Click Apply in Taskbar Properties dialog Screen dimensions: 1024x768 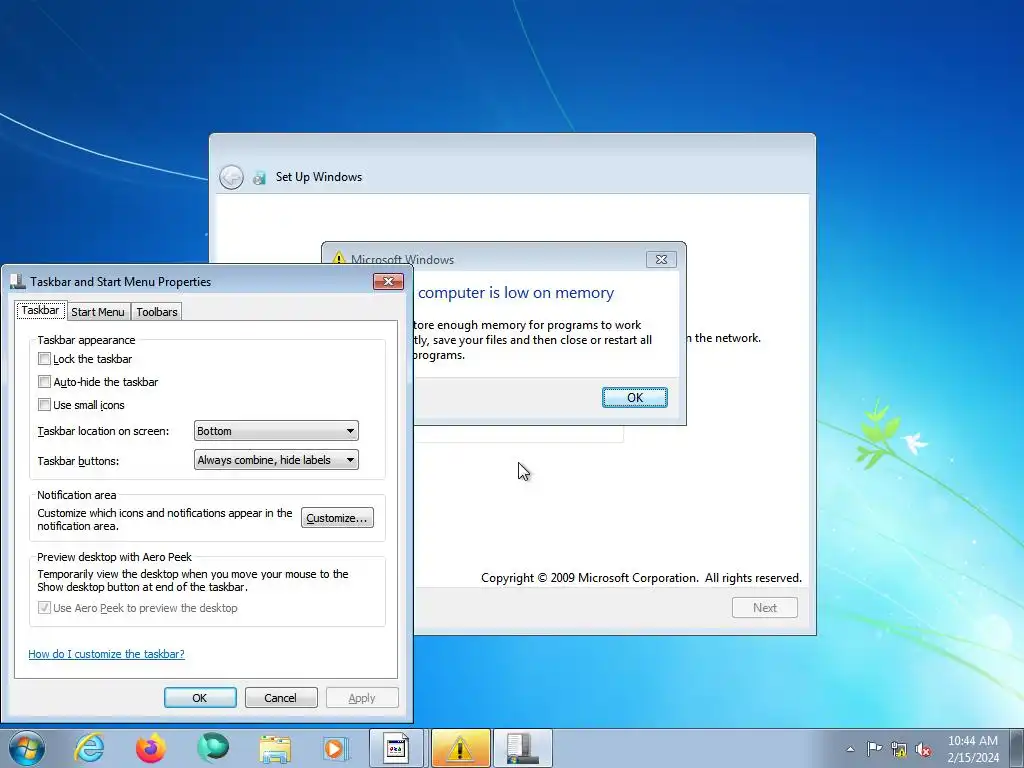click(x=362, y=697)
